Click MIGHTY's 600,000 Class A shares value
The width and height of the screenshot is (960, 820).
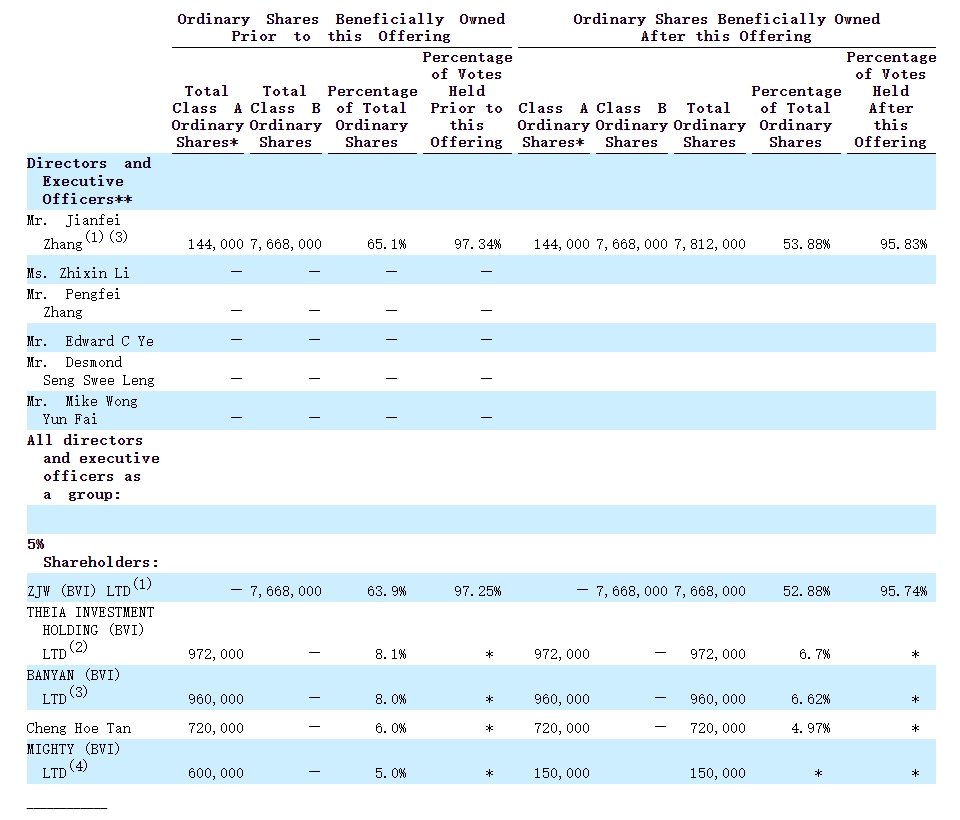point(216,773)
